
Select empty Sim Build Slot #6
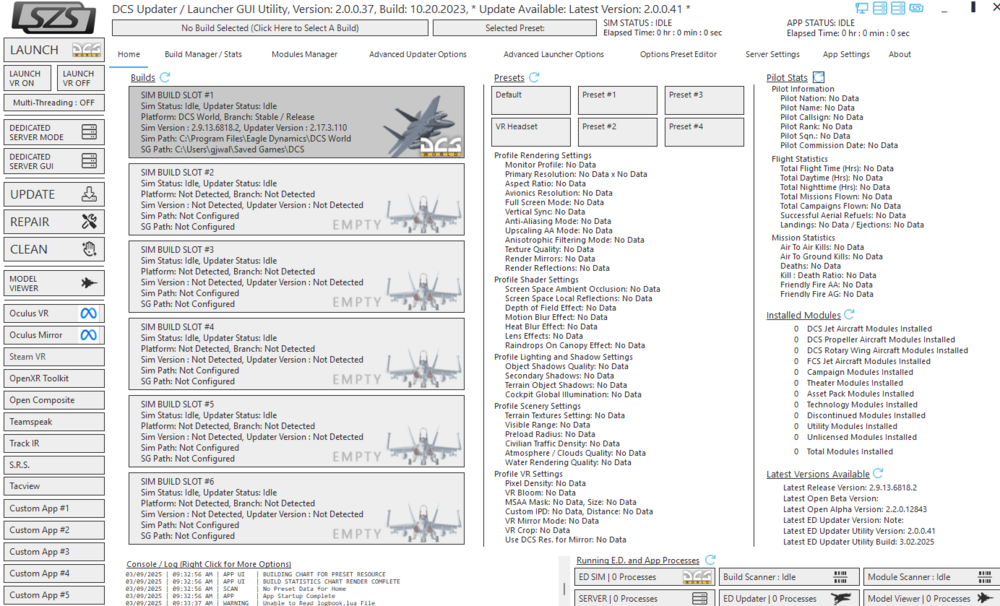tap(297, 508)
